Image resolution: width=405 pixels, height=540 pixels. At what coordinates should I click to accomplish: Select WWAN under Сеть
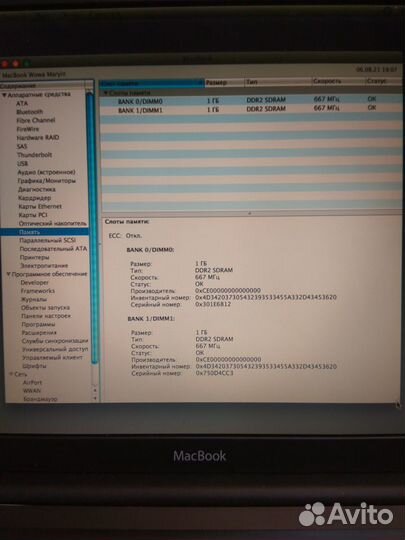point(32,391)
